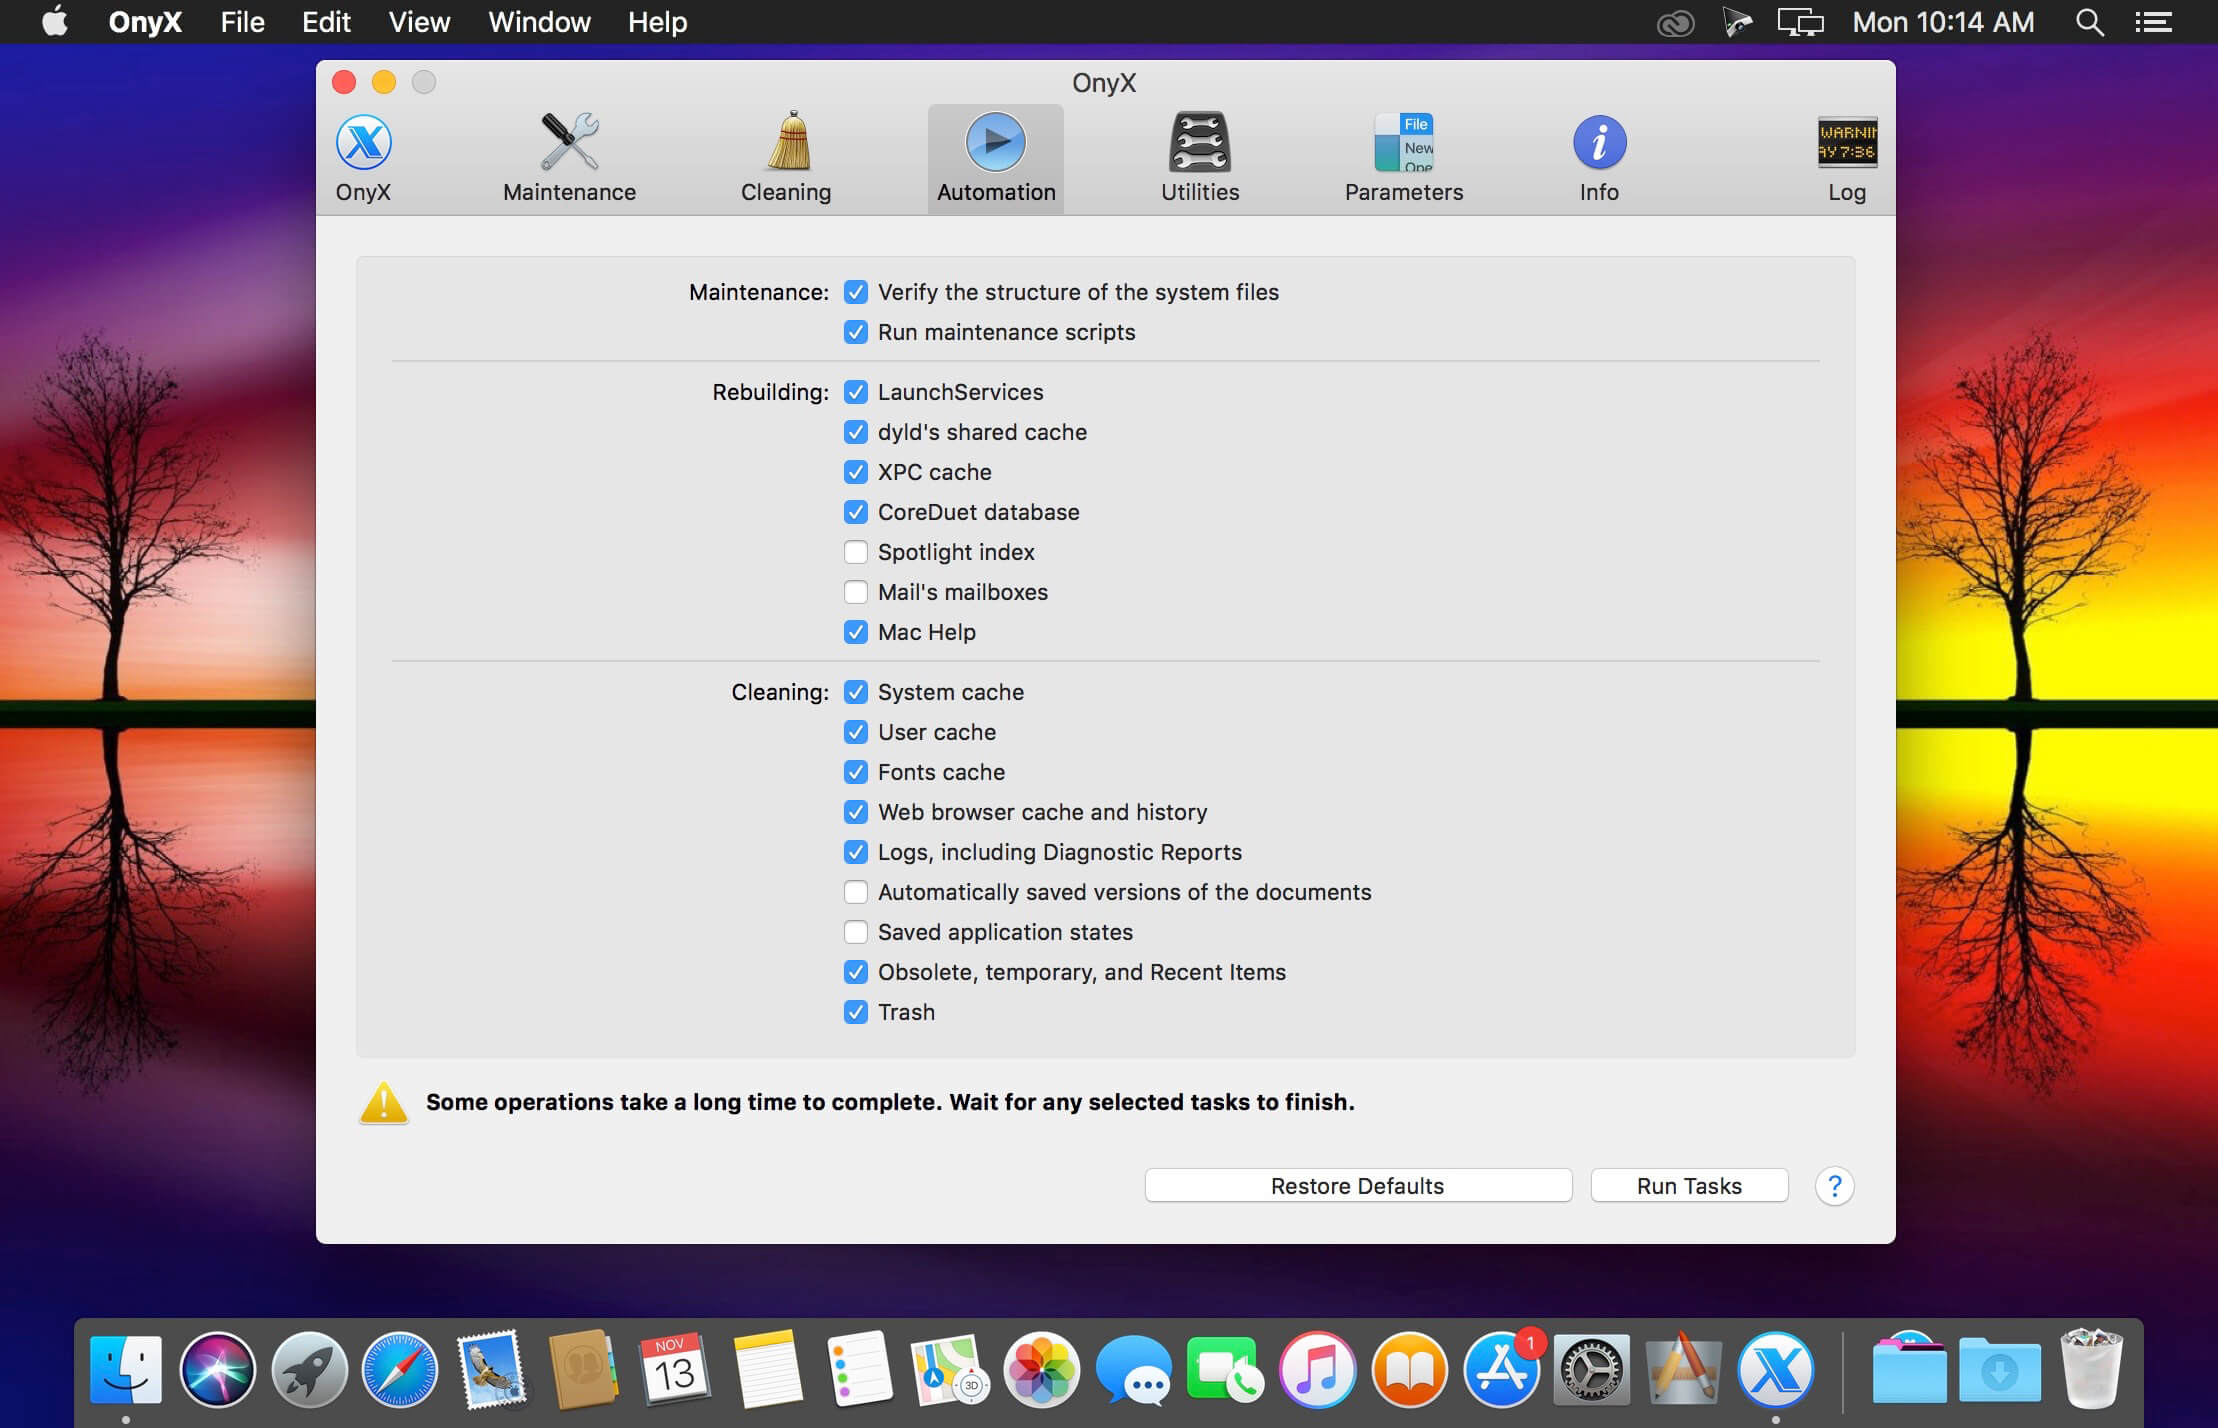Click the OnyX icon in the Dock

[1776, 1369]
